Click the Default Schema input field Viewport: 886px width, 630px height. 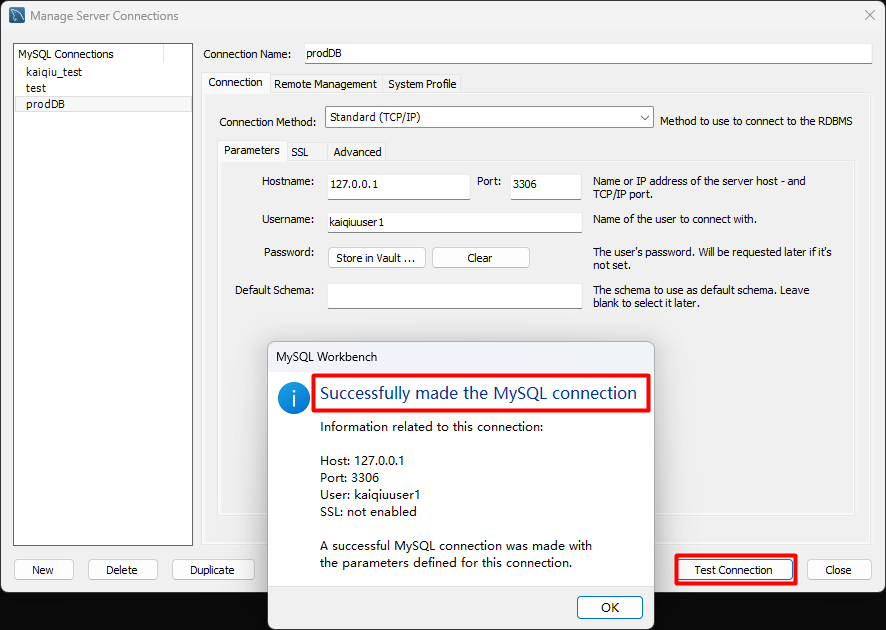tap(454, 296)
